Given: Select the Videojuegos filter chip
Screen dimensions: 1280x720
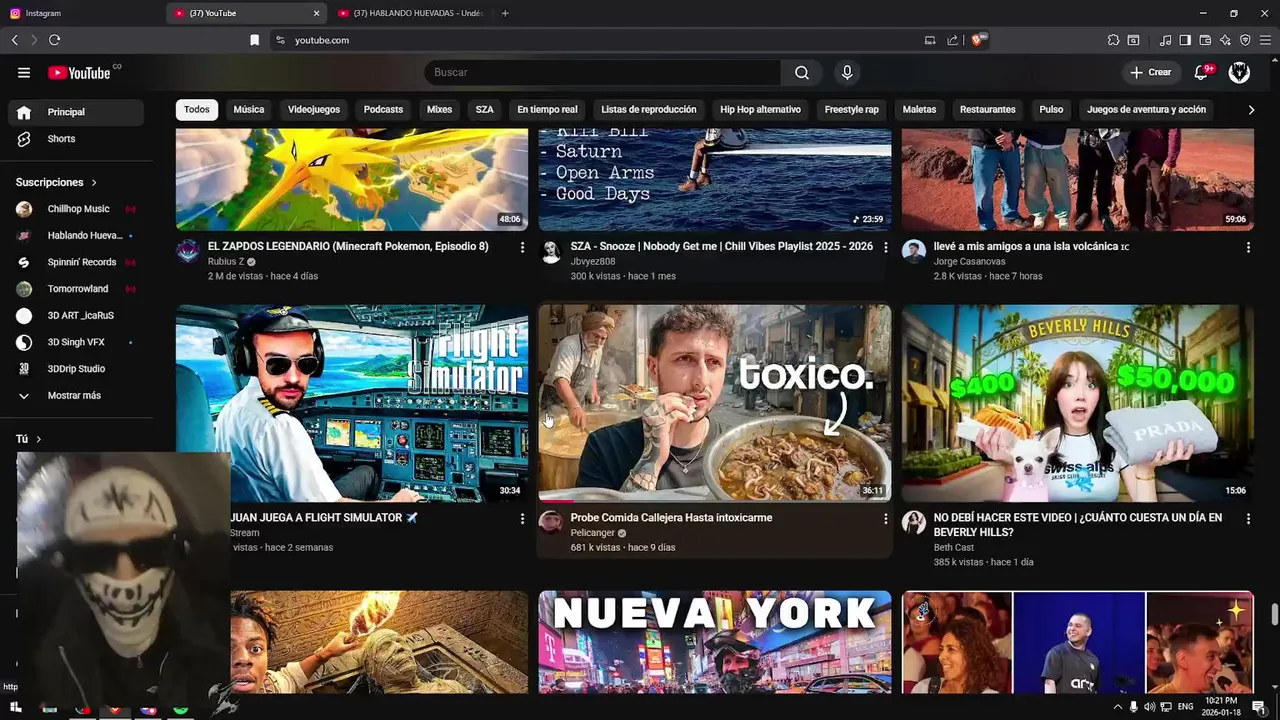Looking at the screenshot, I should pyautogui.click(x=314, y=110).
